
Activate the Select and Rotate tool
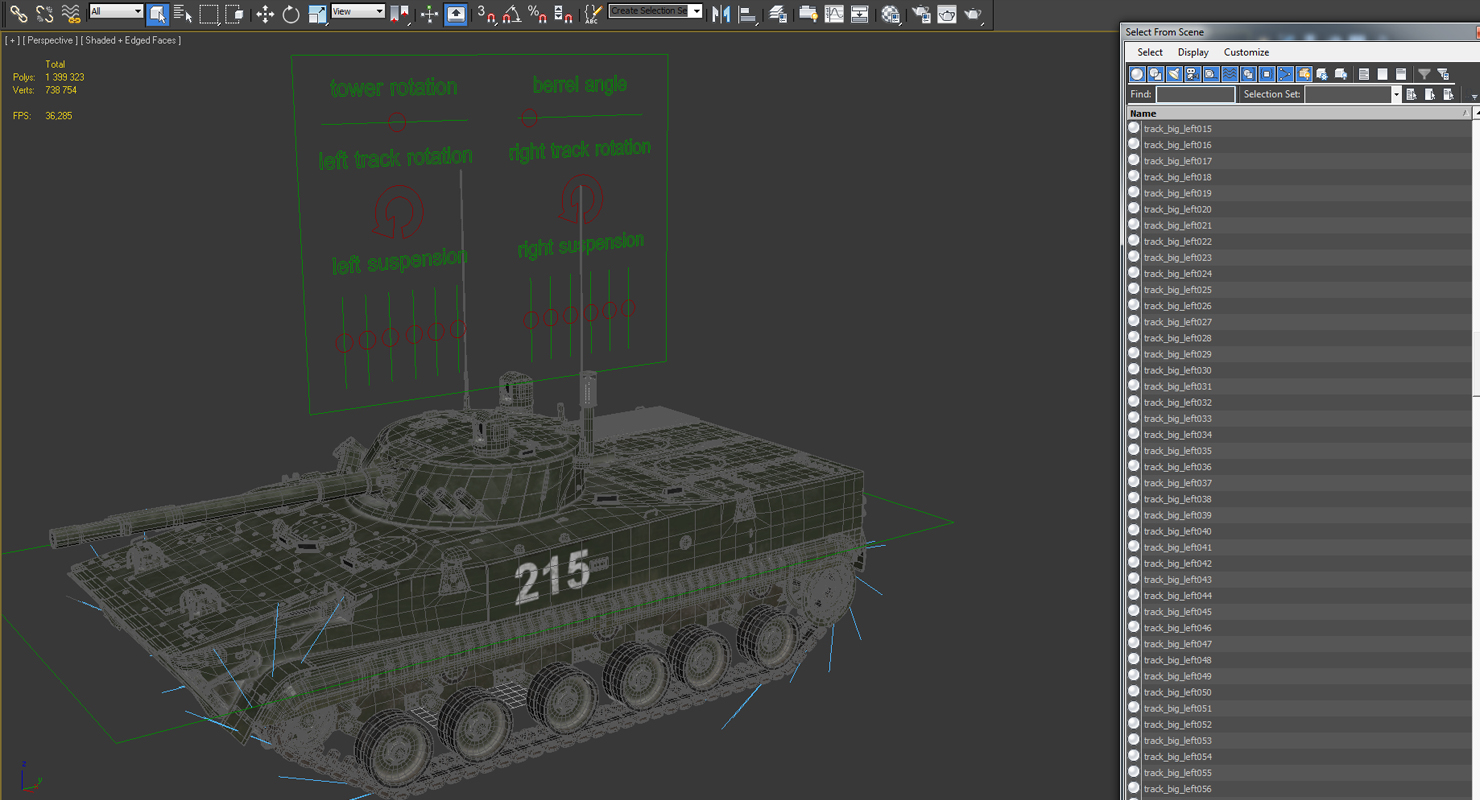[291, 14]
